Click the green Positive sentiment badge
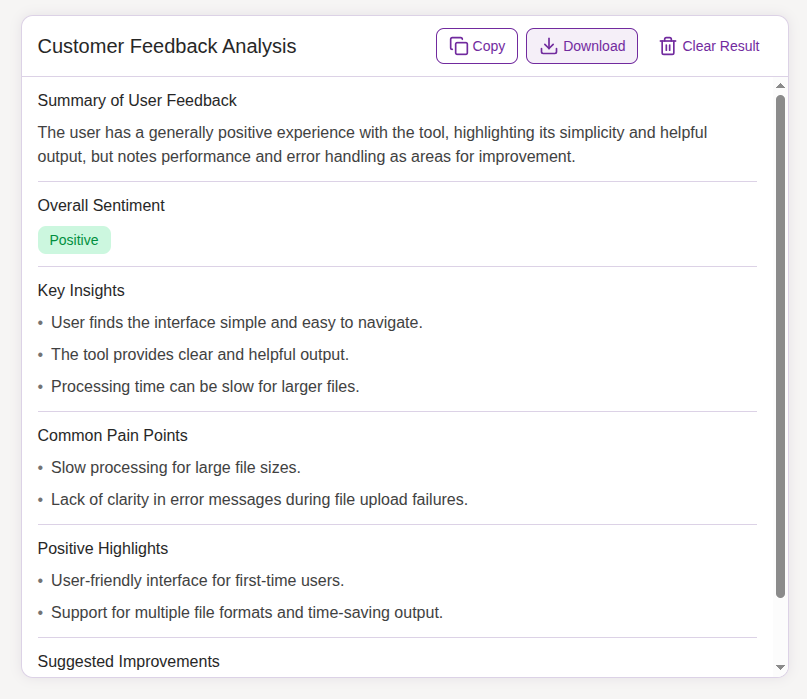Viewport: 807px width, 699px height. [74, 239]
